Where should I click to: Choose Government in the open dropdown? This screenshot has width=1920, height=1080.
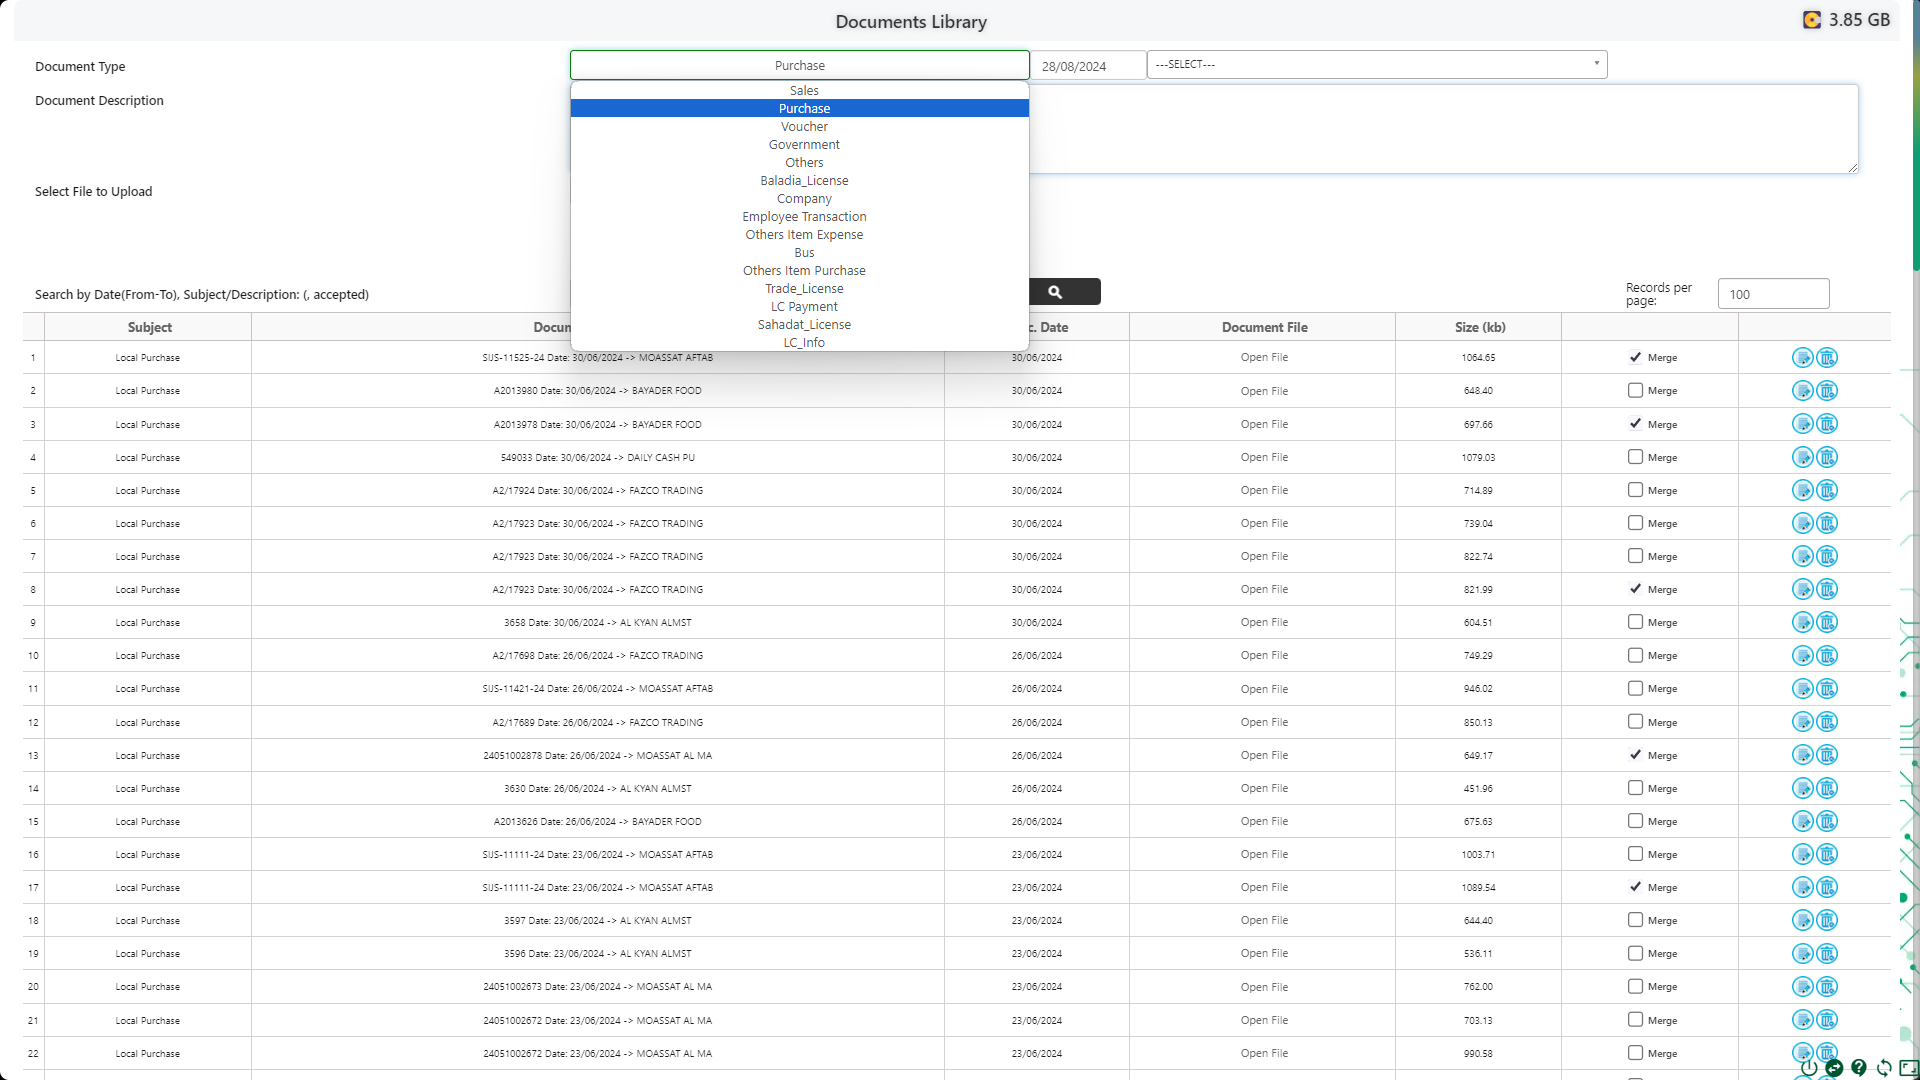point(804,144)
